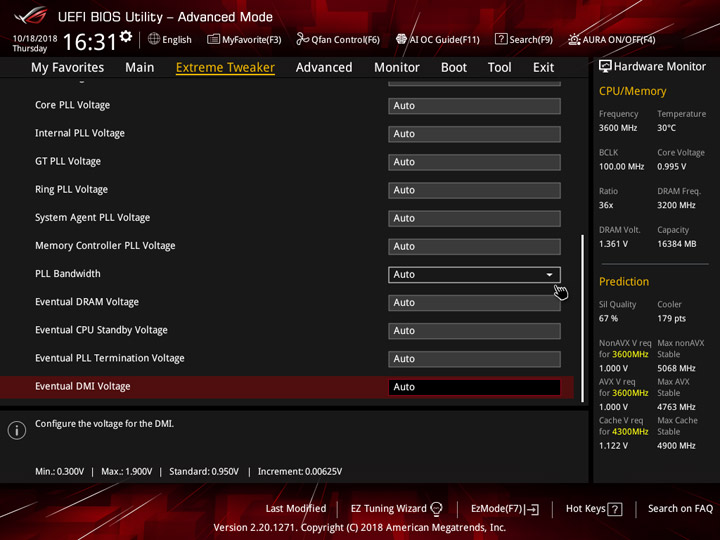Click the 10/18/2018 date text
Viewport: 720px width, 540px height.
[x=35, y=39]
